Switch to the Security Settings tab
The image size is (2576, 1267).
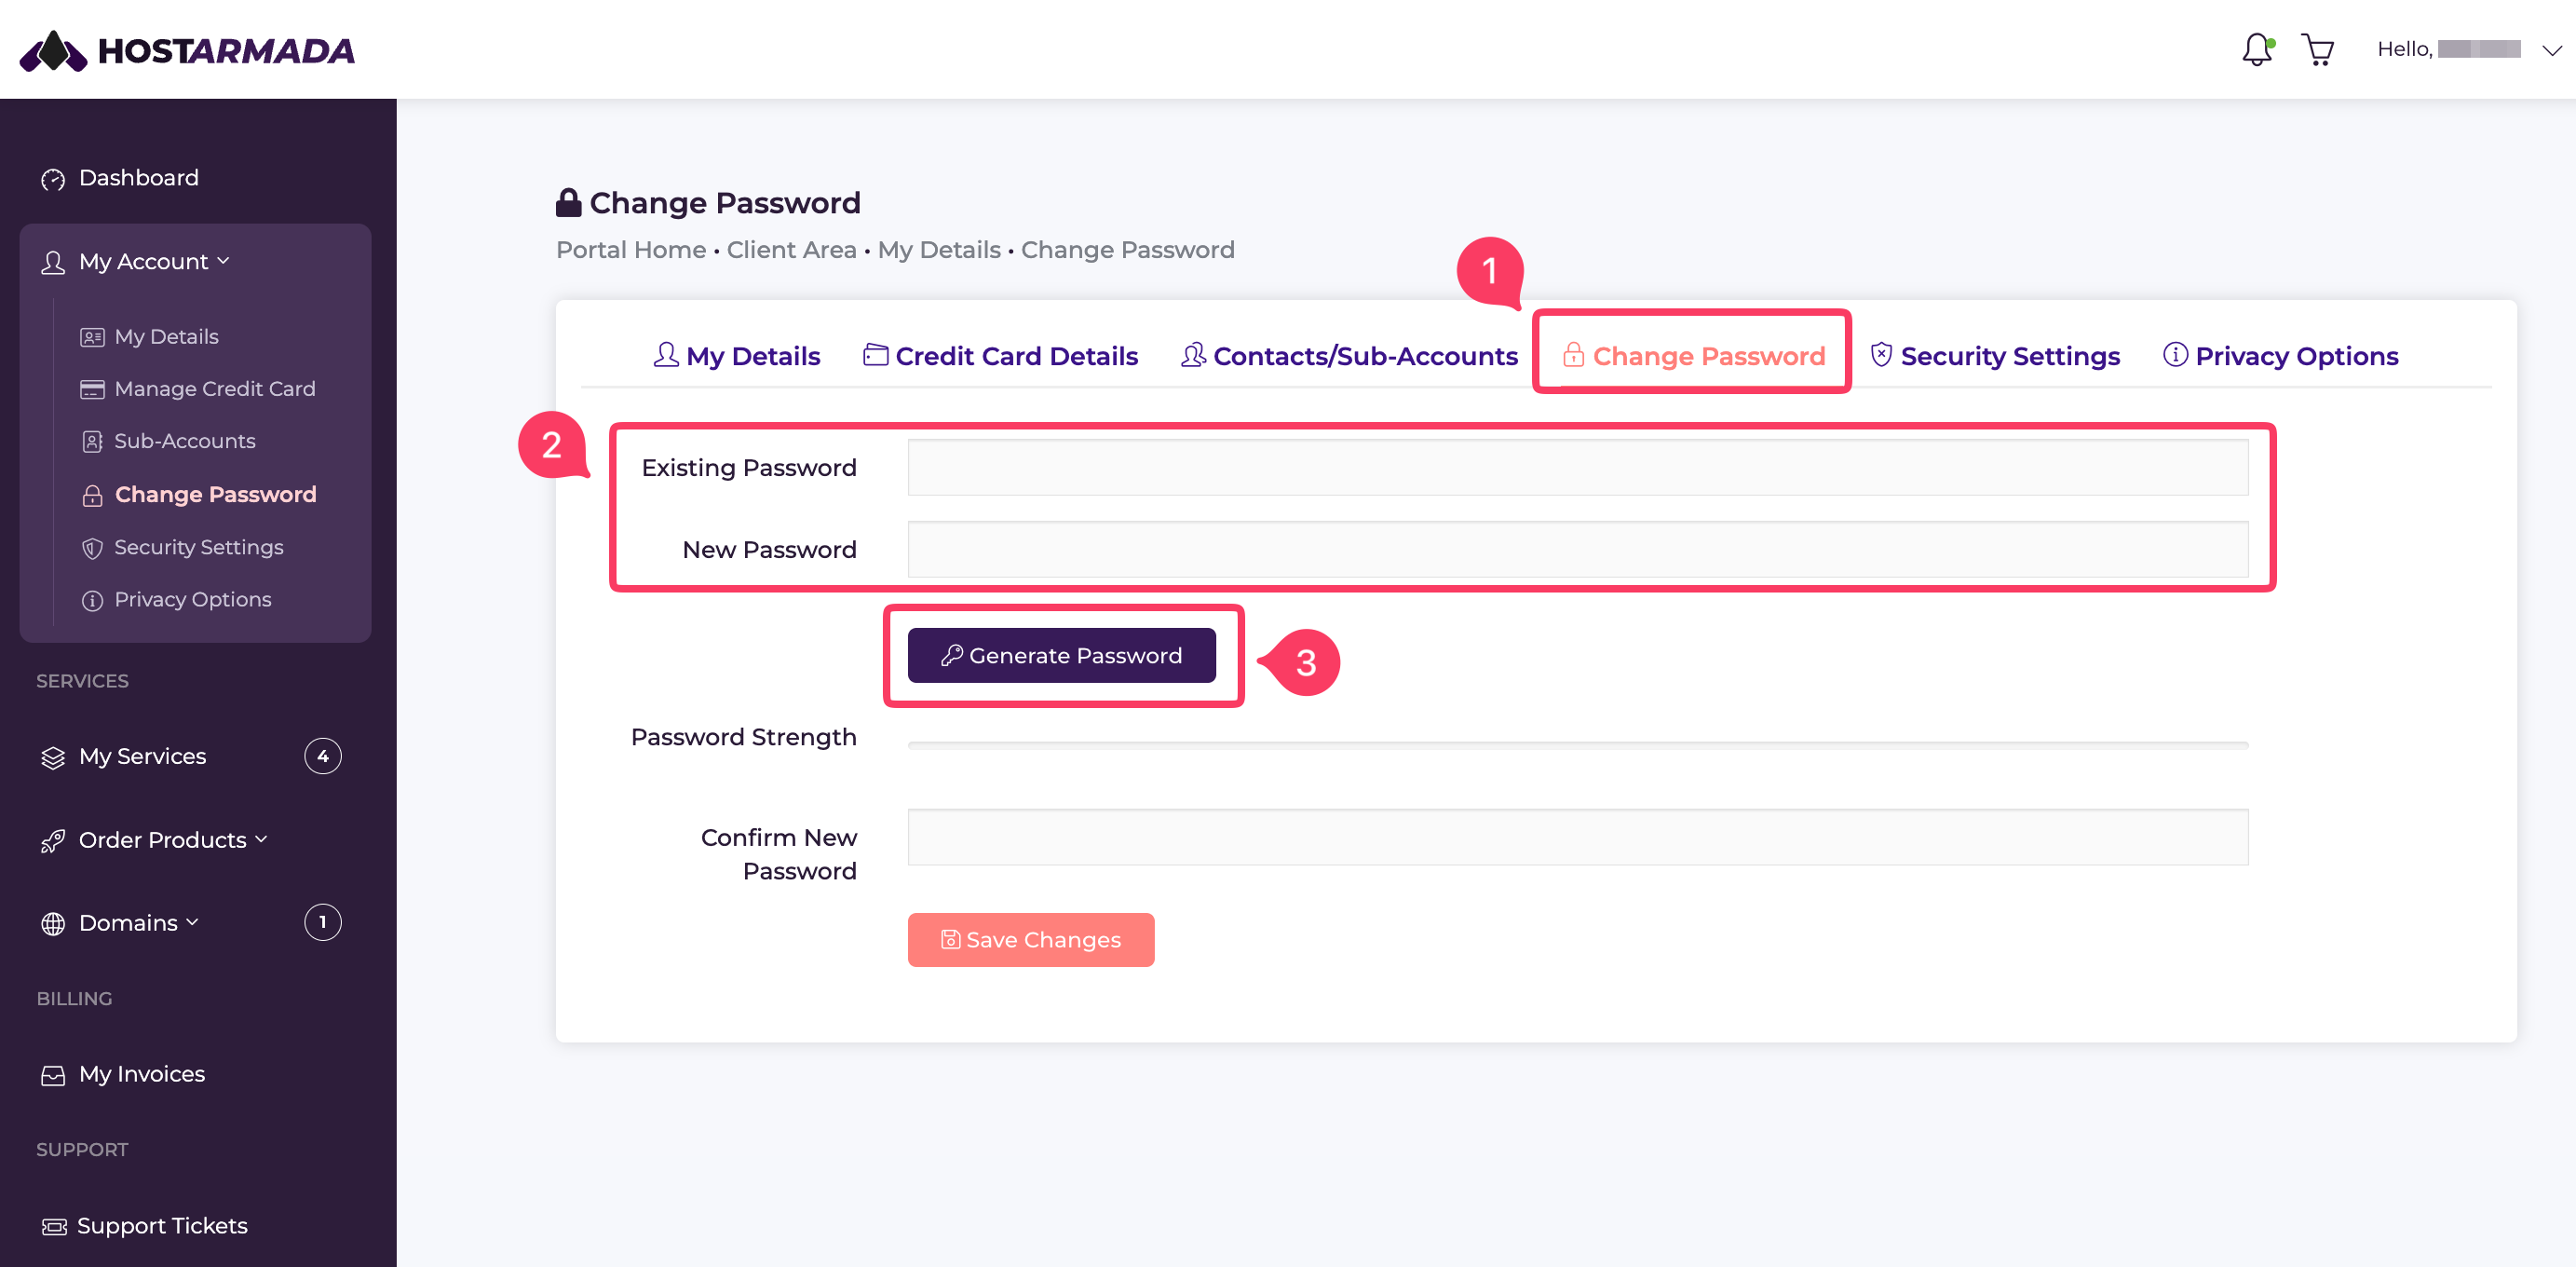click(x=1995, y=356)
